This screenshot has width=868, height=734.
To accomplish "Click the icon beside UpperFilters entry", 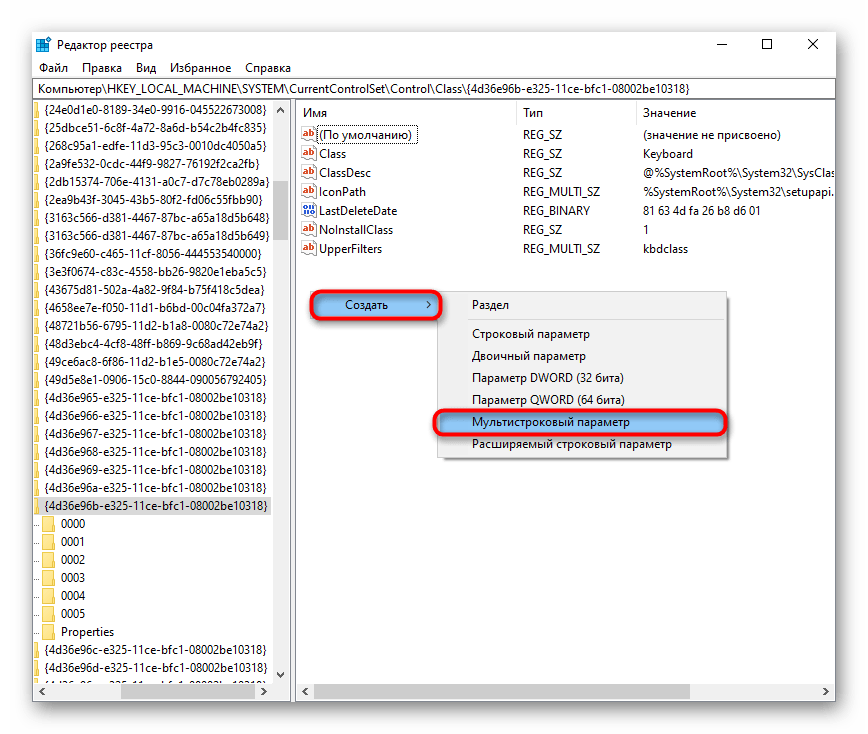I will click(x=309, y=249).
